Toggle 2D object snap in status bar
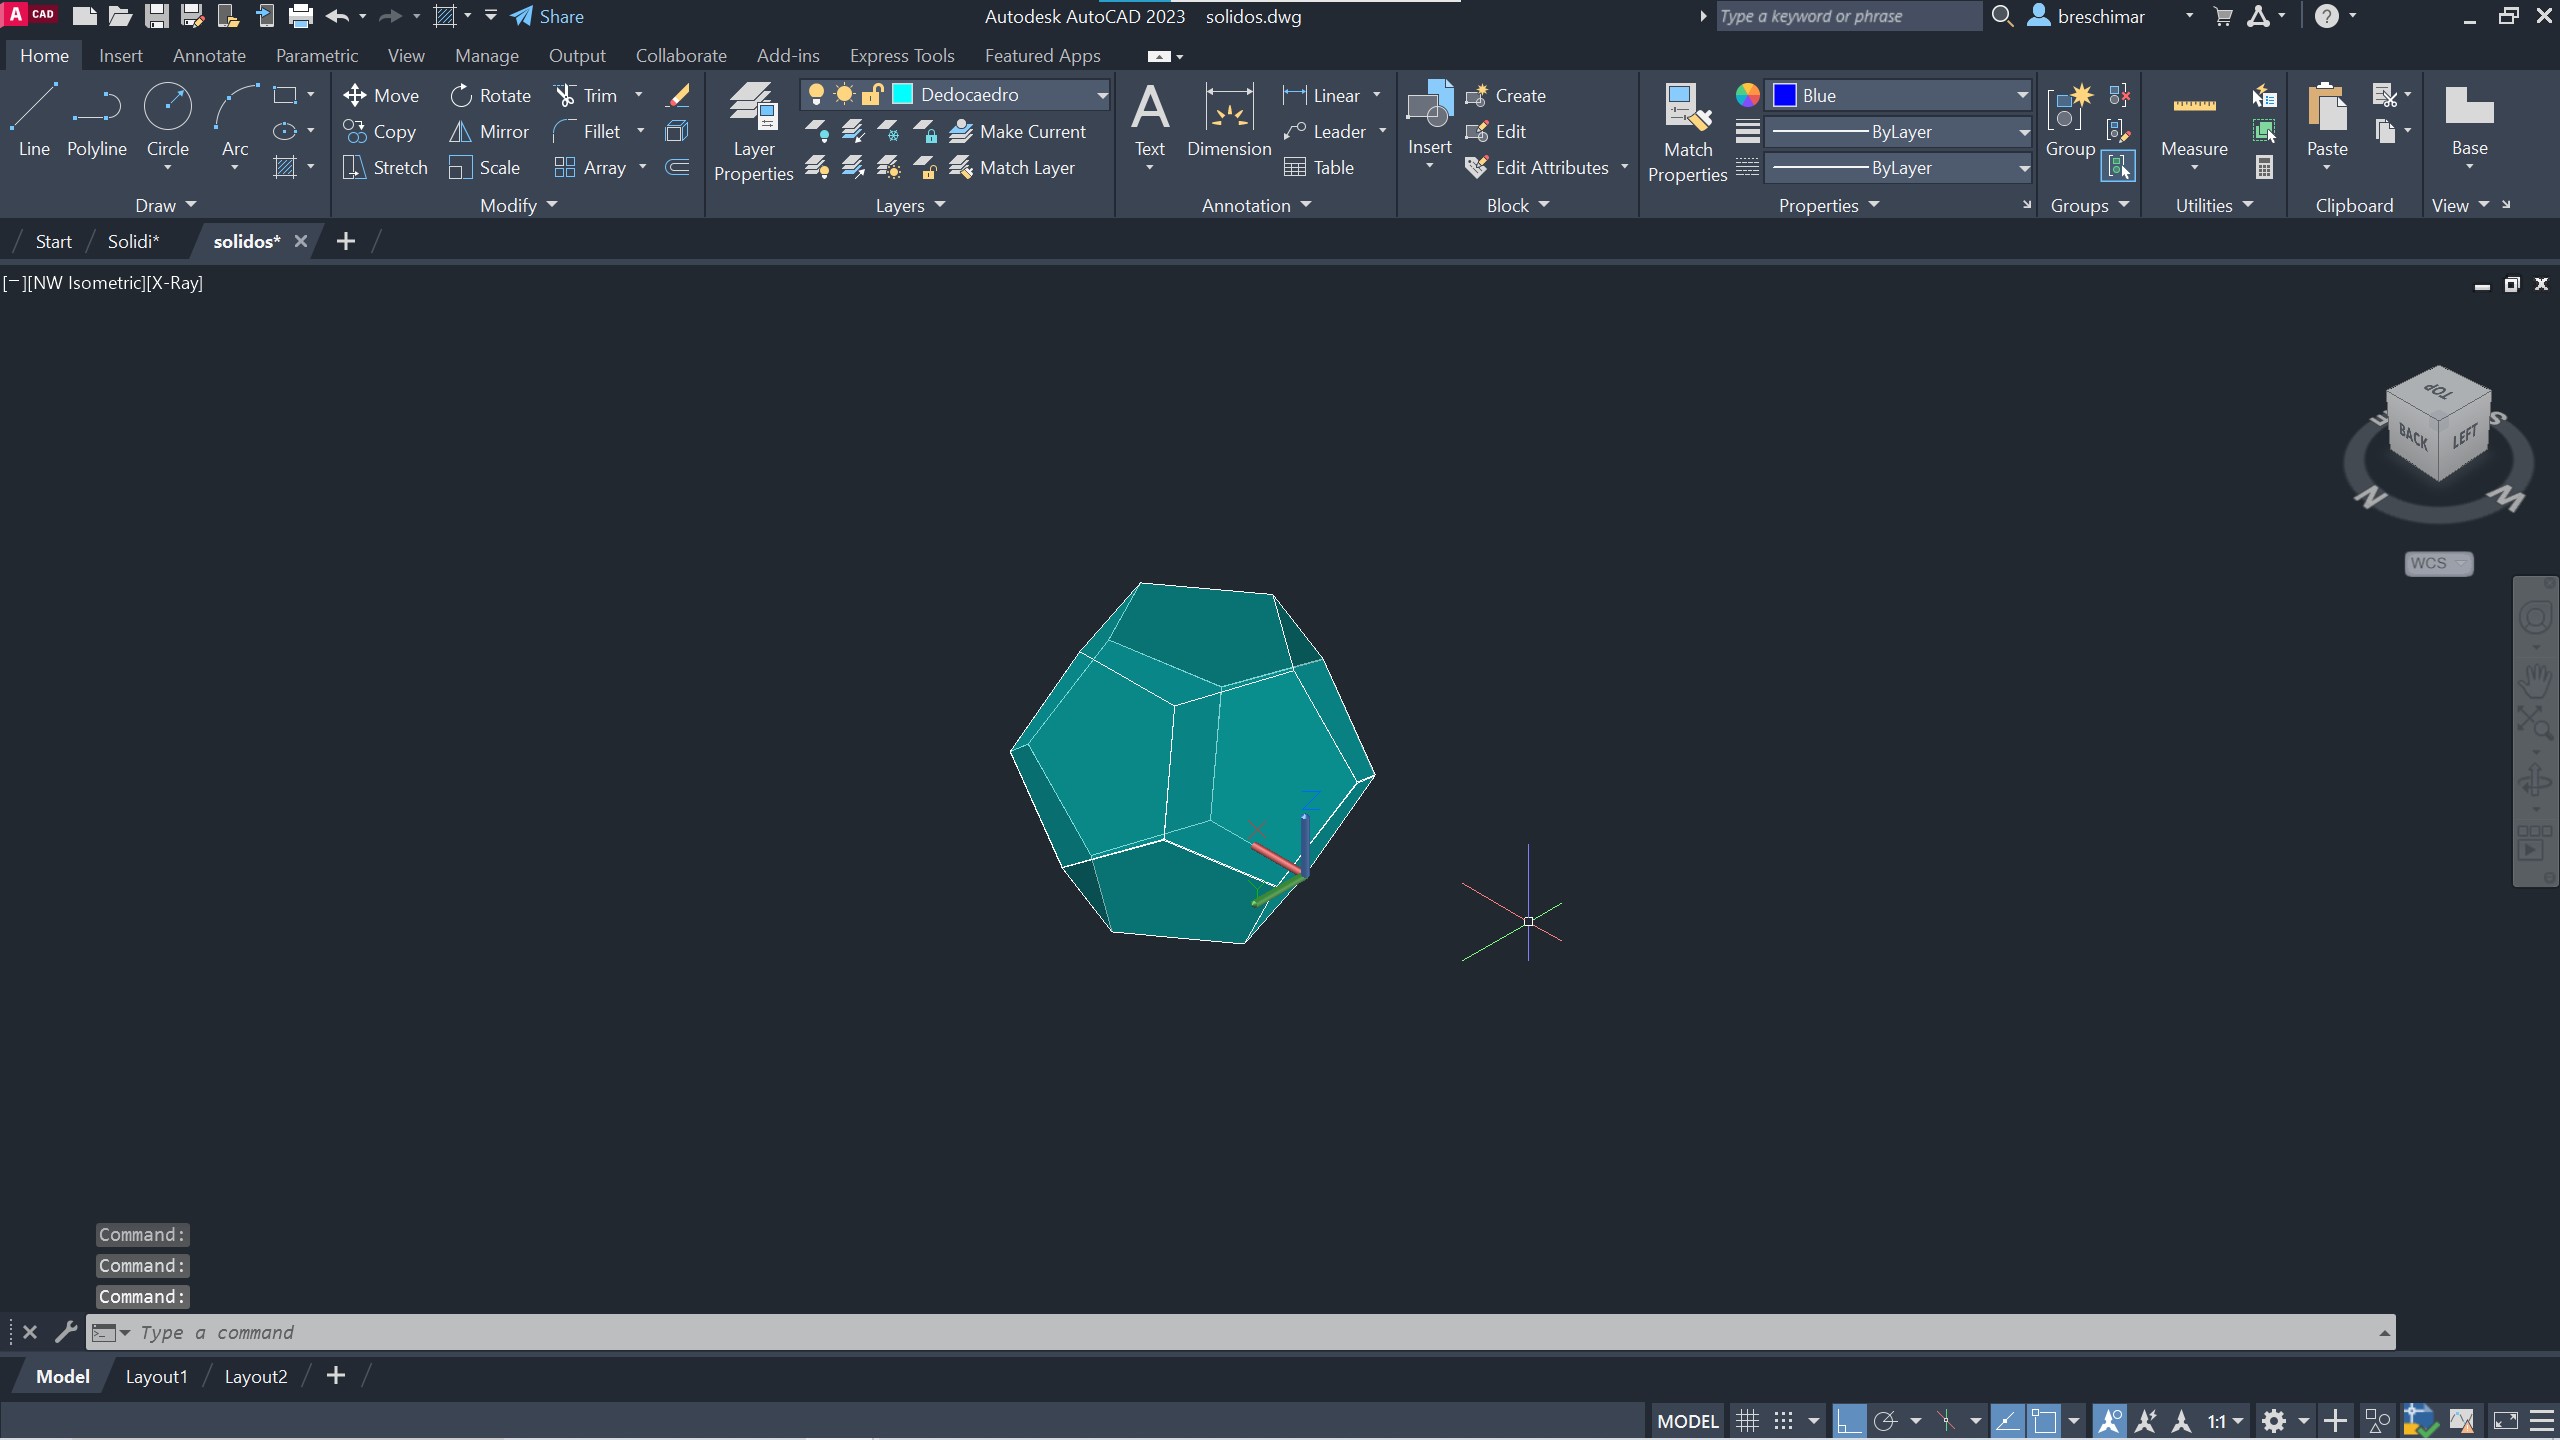Screen dimensions: 2560x1440 [2044, 1421]
